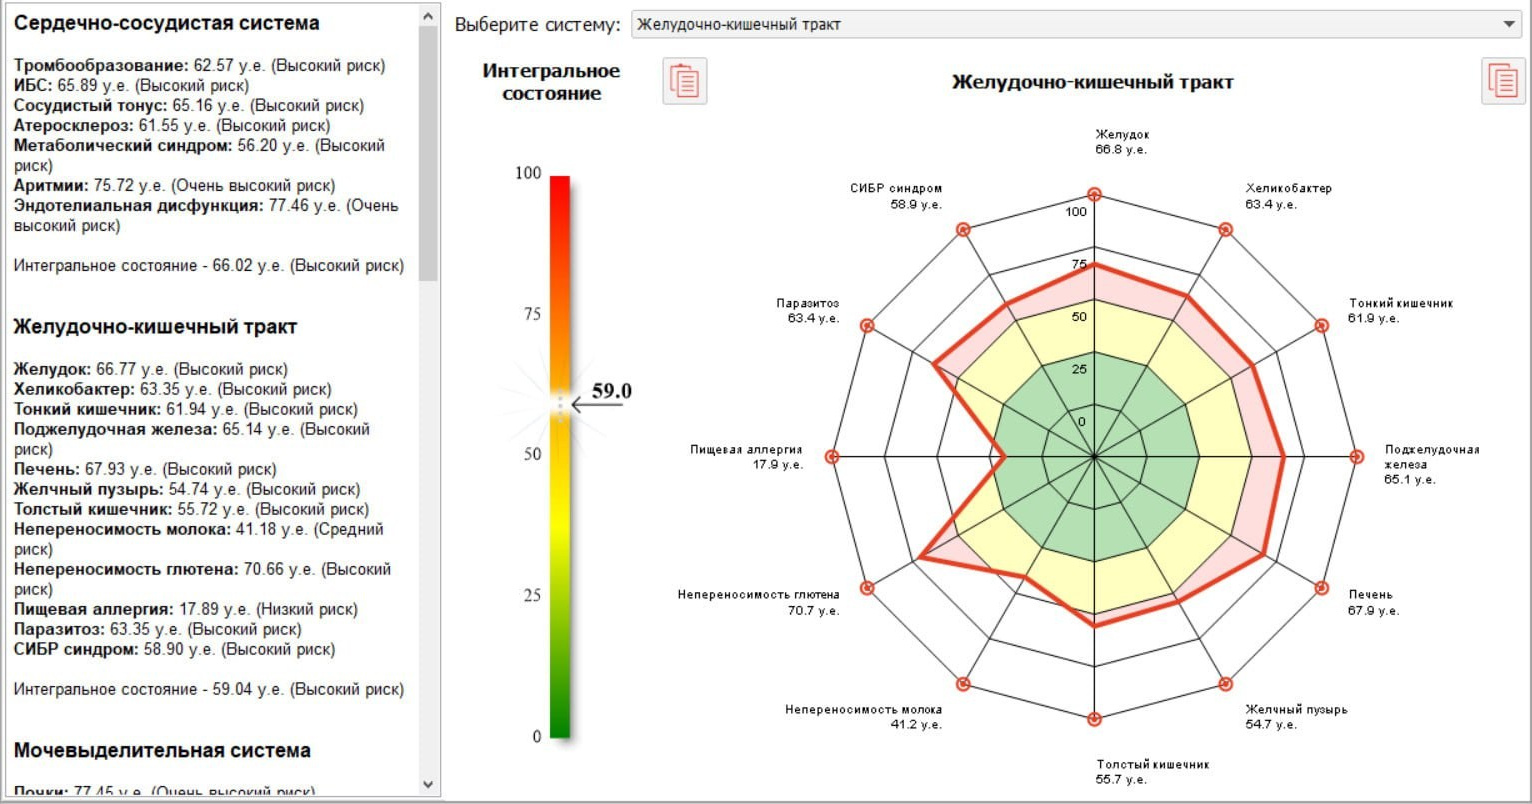The height and width of the screenshot is (804, 1532).
Task: Select the Пищевая аллергия radar axis marker
Action: pos(831,457)
